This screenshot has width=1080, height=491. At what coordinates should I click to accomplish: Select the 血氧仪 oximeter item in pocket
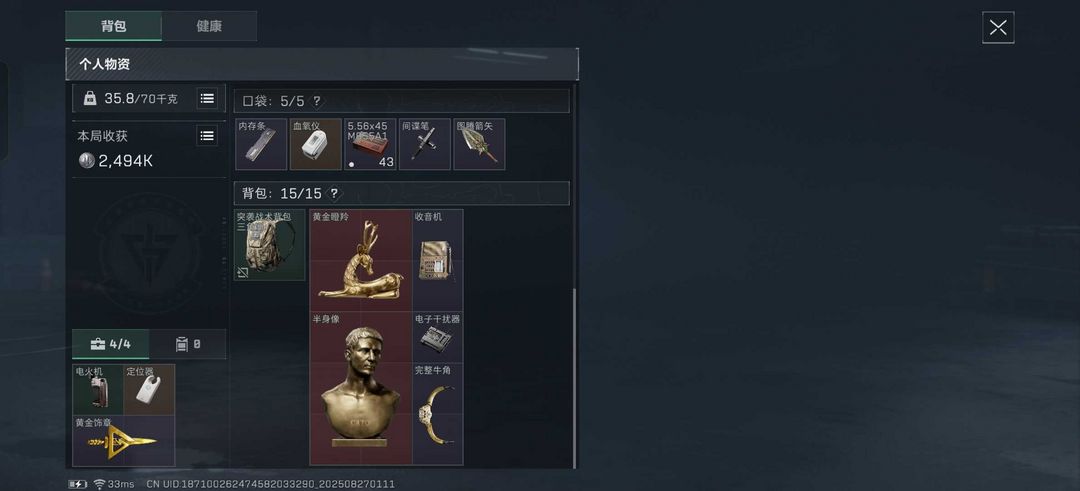click(x=315, y=144)
